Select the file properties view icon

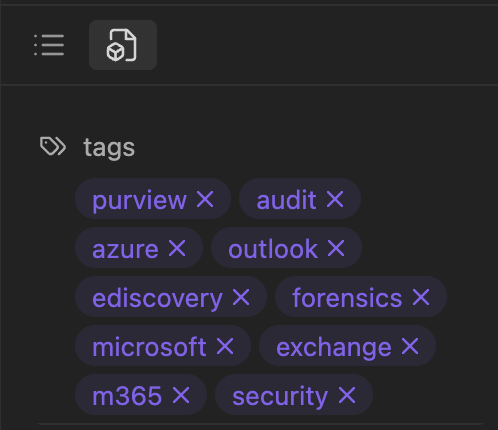coord(123,45)
